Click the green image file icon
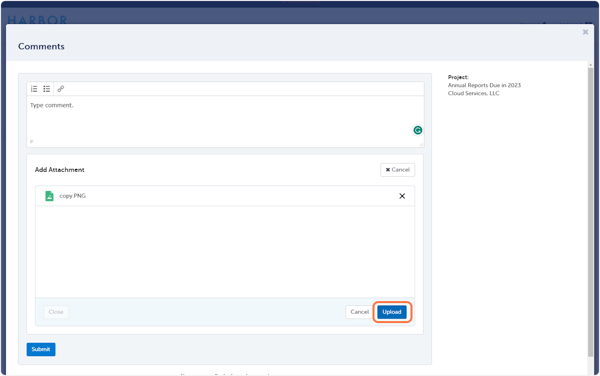 coord(49,196)
